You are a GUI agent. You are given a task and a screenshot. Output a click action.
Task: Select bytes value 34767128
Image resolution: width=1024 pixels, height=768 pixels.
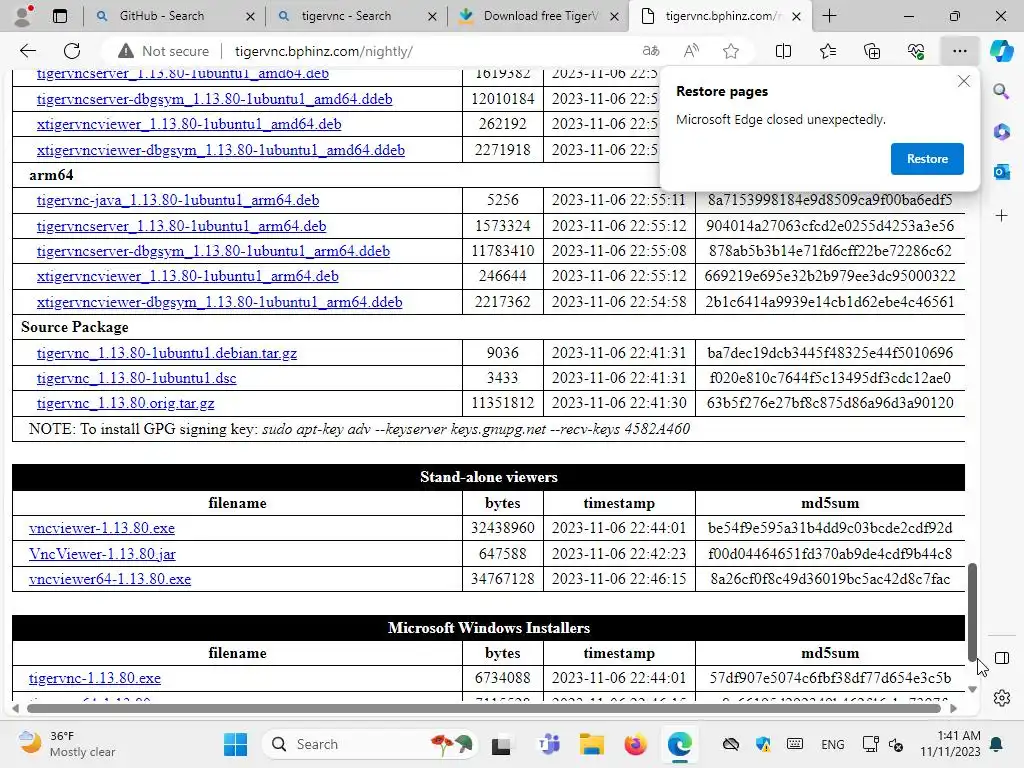point(502,579)
